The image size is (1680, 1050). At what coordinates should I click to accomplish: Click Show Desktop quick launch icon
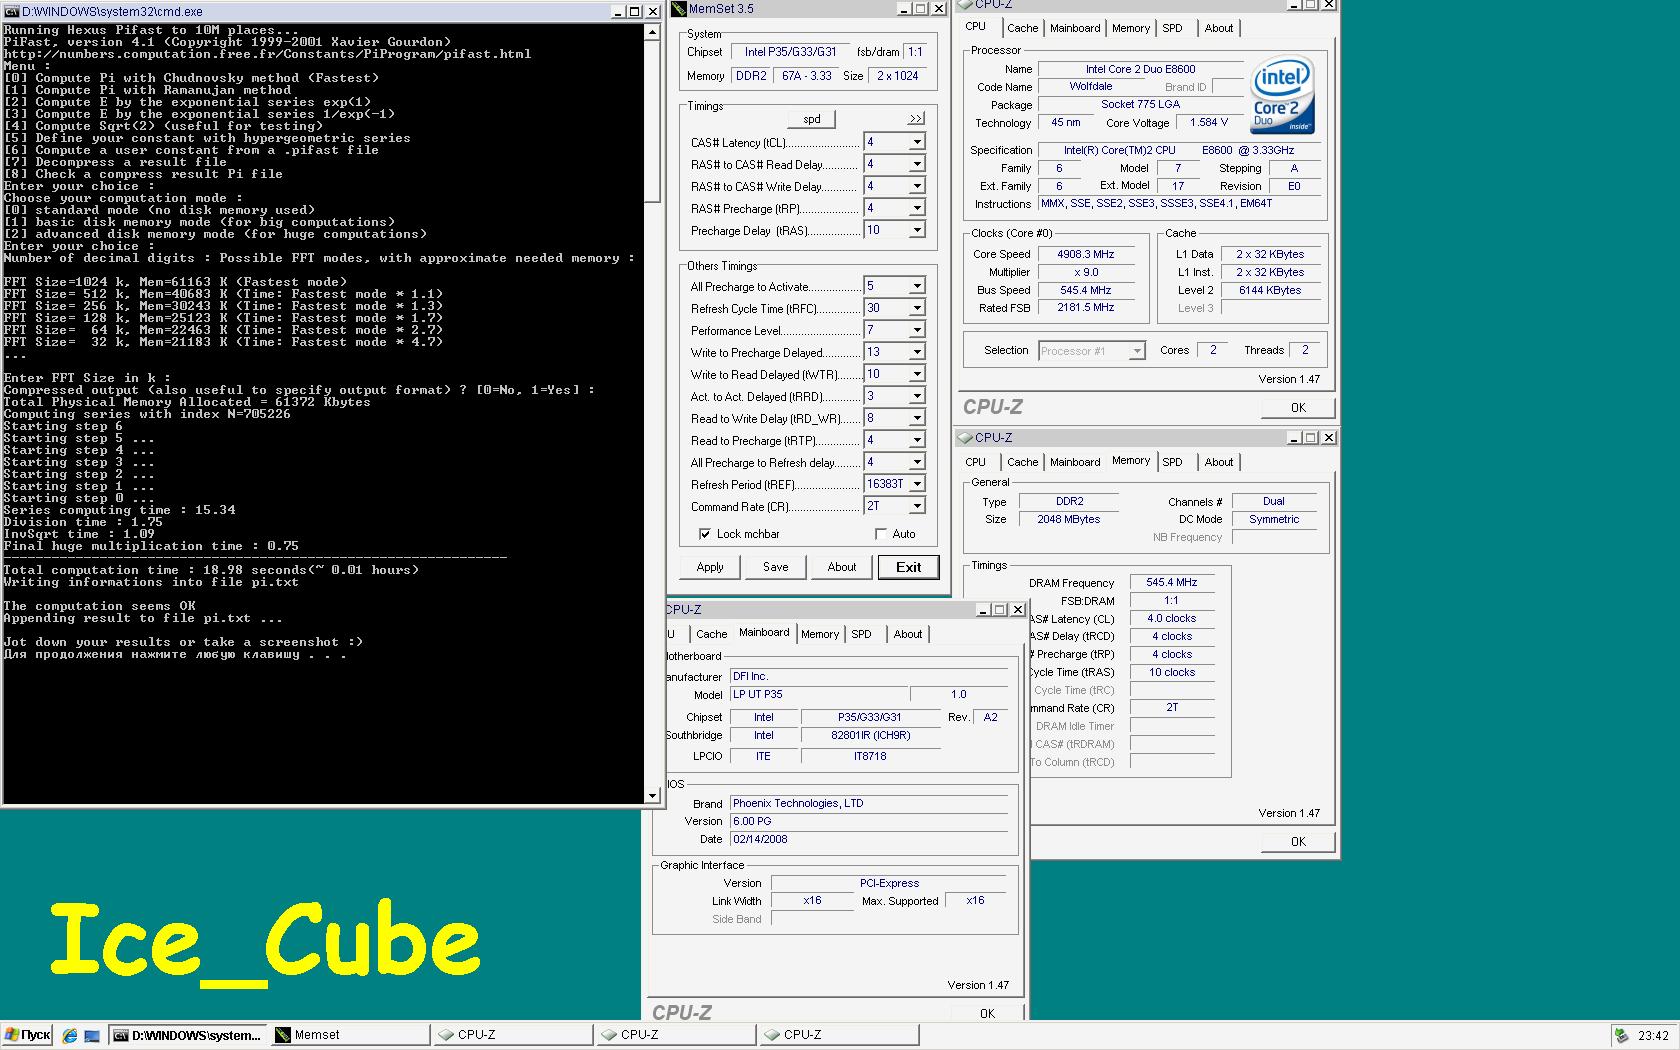[92, 1035]
